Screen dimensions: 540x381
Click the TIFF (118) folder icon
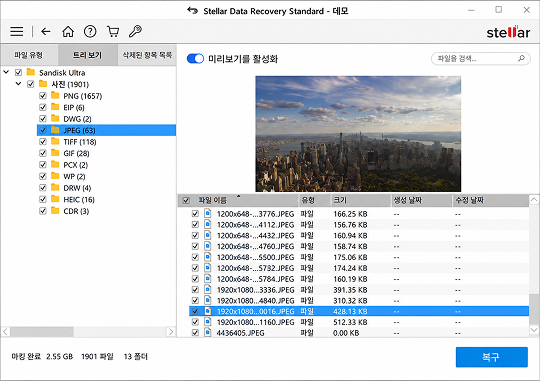(x=55, y=141)
